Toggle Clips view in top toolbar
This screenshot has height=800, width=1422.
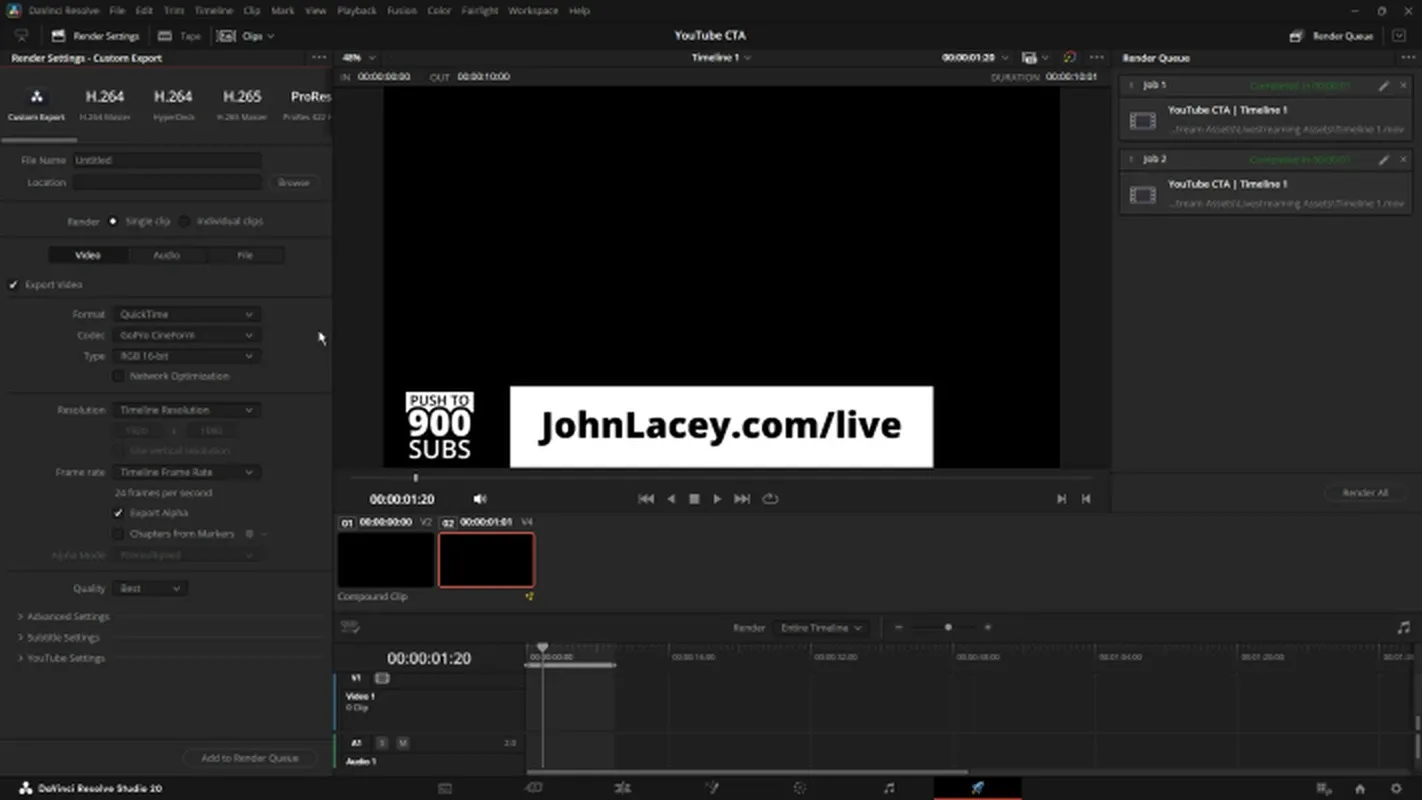tap(245, 36)
